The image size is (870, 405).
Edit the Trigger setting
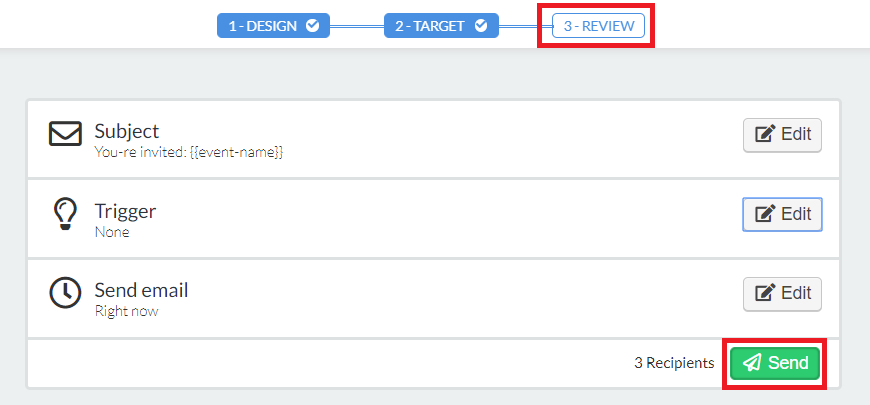pos(782,214)
